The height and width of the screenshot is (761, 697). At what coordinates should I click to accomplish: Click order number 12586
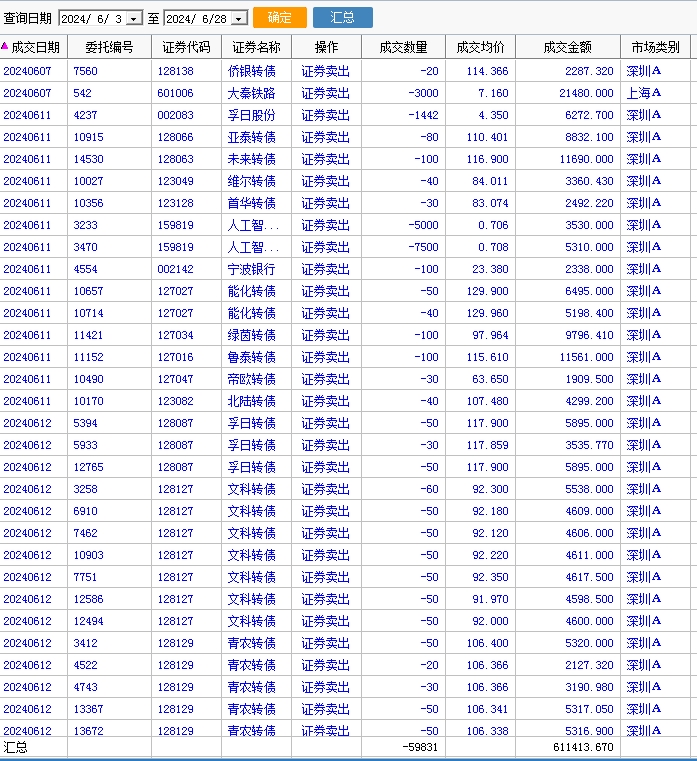[88, 599]
